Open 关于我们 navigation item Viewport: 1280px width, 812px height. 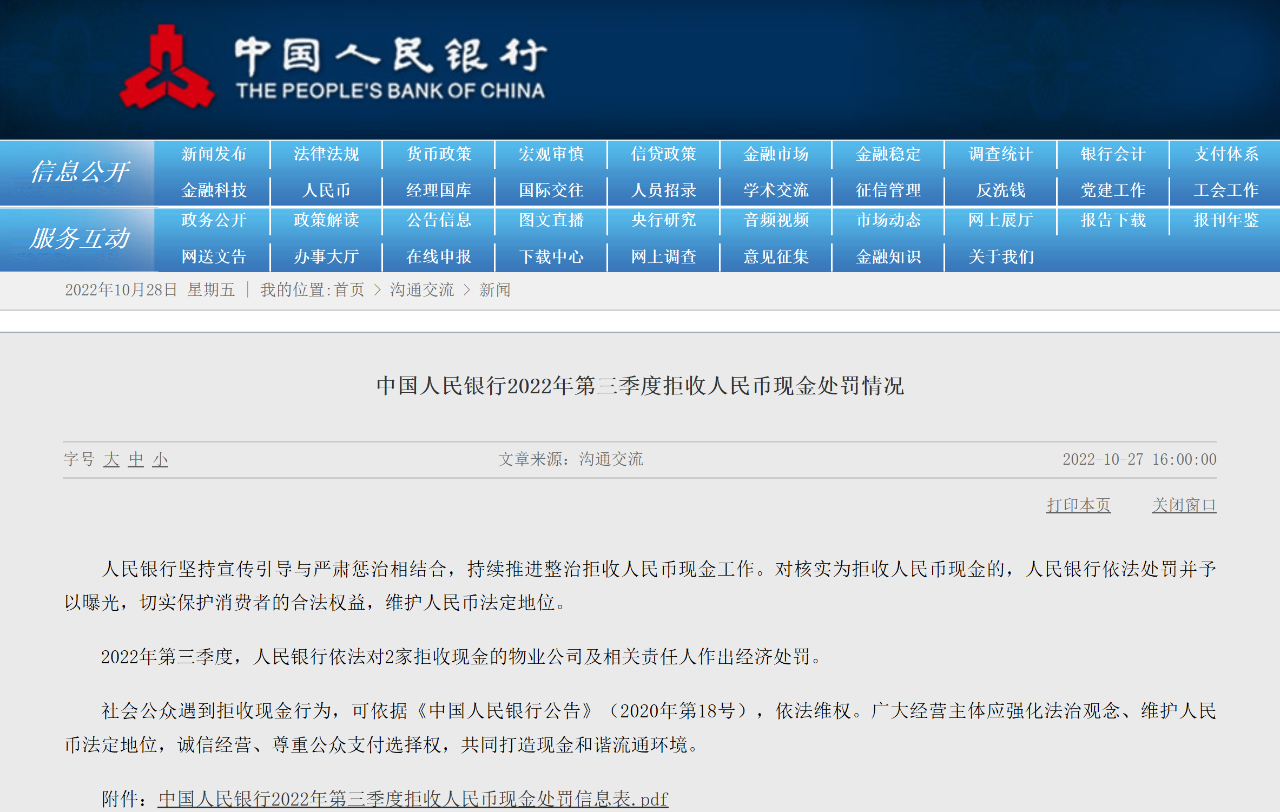[1000, 257]
